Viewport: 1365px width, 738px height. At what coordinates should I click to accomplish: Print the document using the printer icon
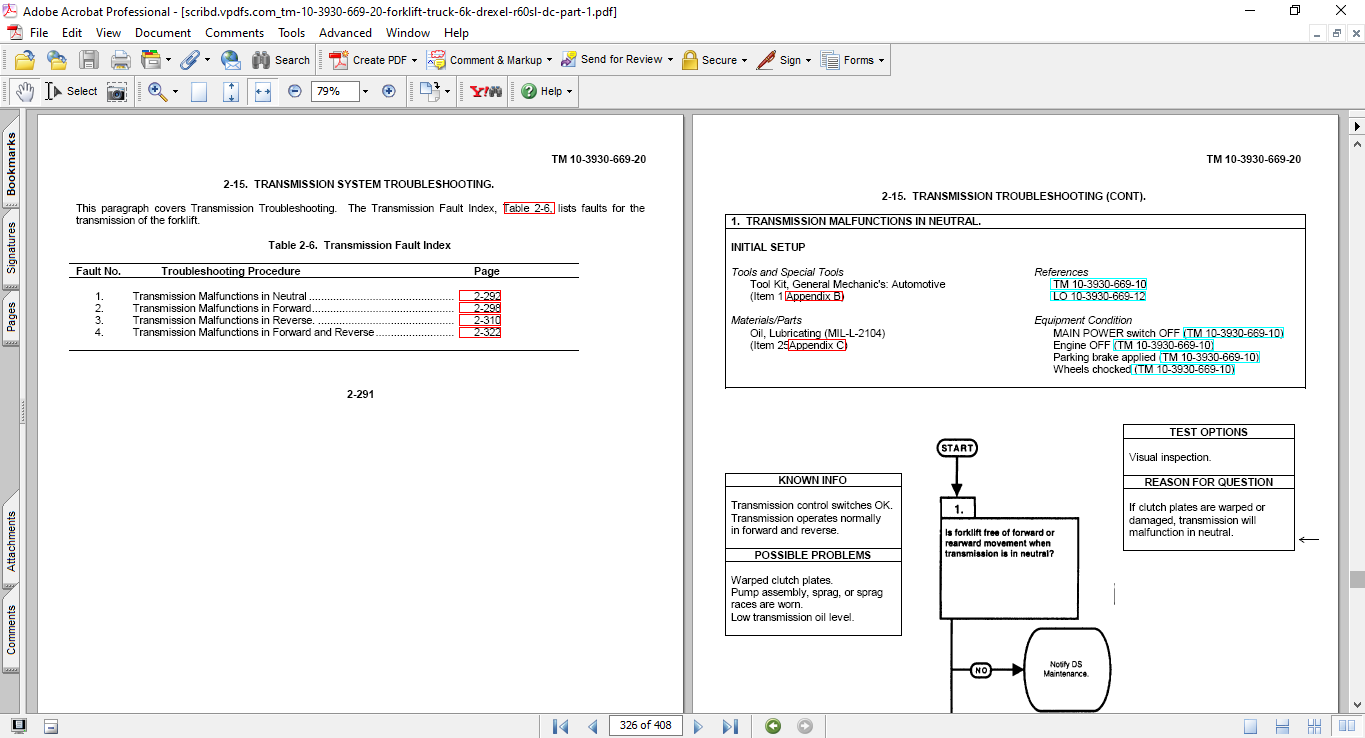click(121, 60)
